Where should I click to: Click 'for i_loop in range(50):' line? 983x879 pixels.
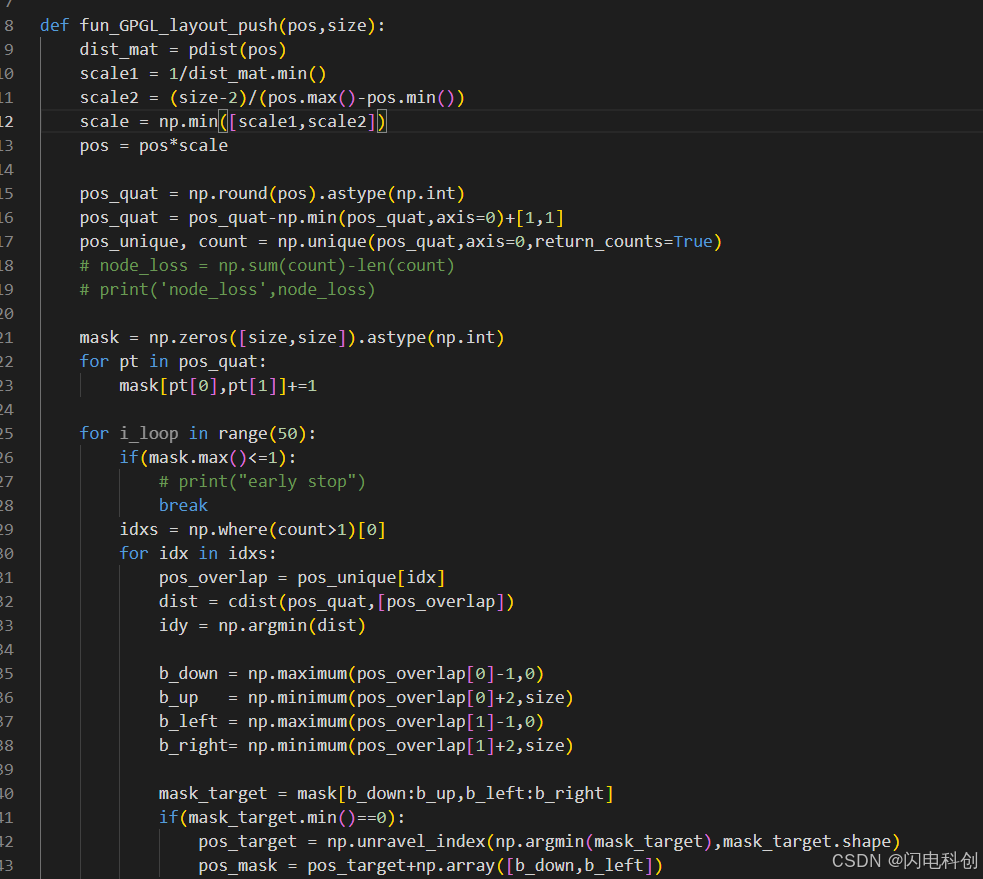coord(197,433)
